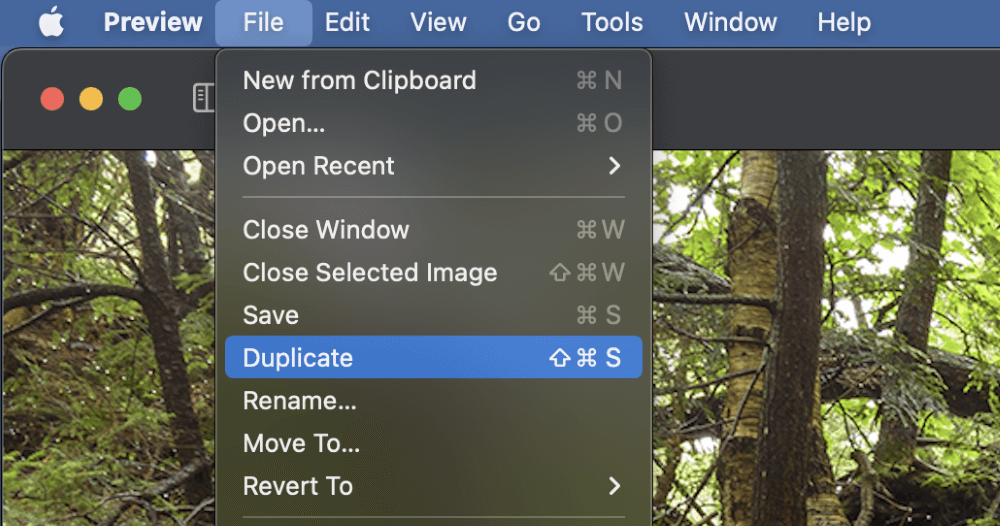Screen dimensions: 1000x526
Task: Choose New from Clipboard
Action: 433,80
